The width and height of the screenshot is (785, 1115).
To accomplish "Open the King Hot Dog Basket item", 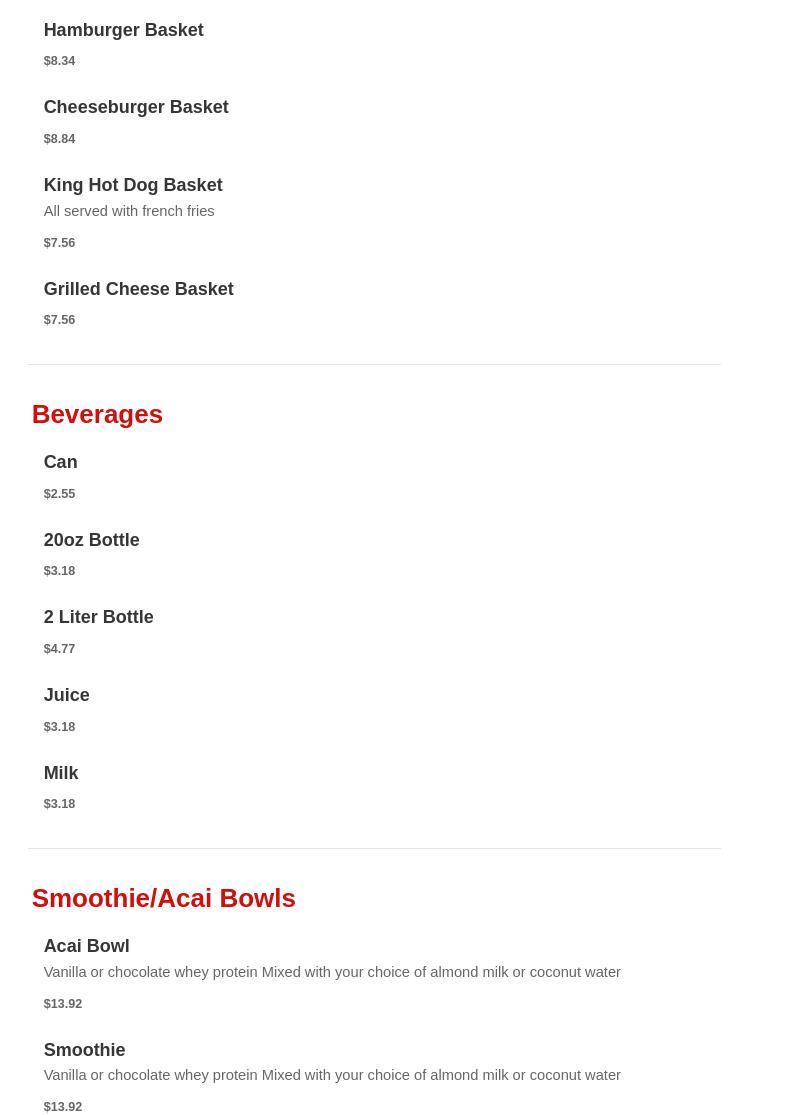I will coord(133,185).
